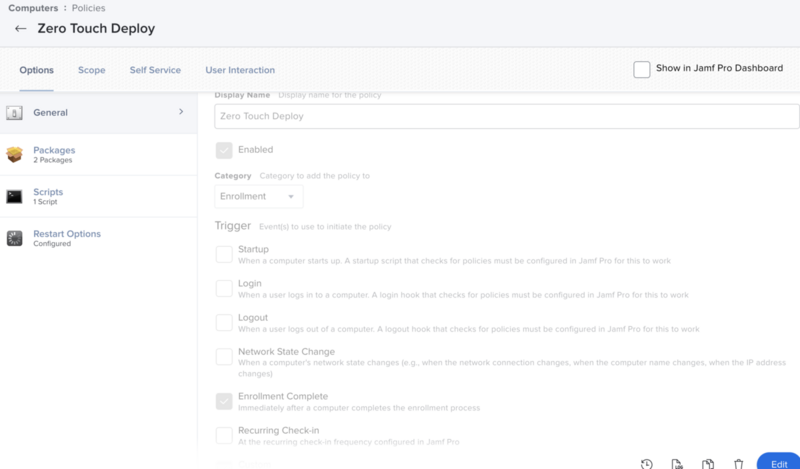Click the '1 Script' subtitle text
The image size is (800, 469).
[x=45, y=202]
